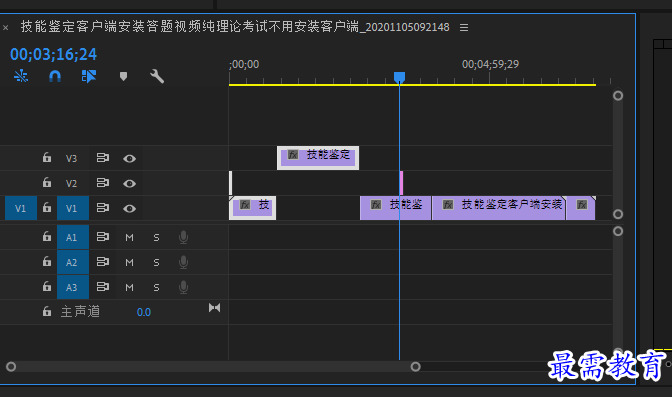672x397 pixels.
Task: Click bottom handle of video vertical scrollbar
Action: coord(618,214)
